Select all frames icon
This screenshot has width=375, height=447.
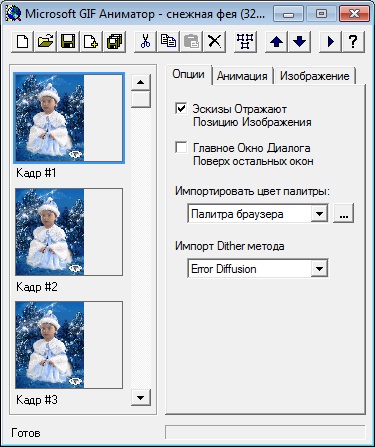pyautogui.click(x=245, y=42)
